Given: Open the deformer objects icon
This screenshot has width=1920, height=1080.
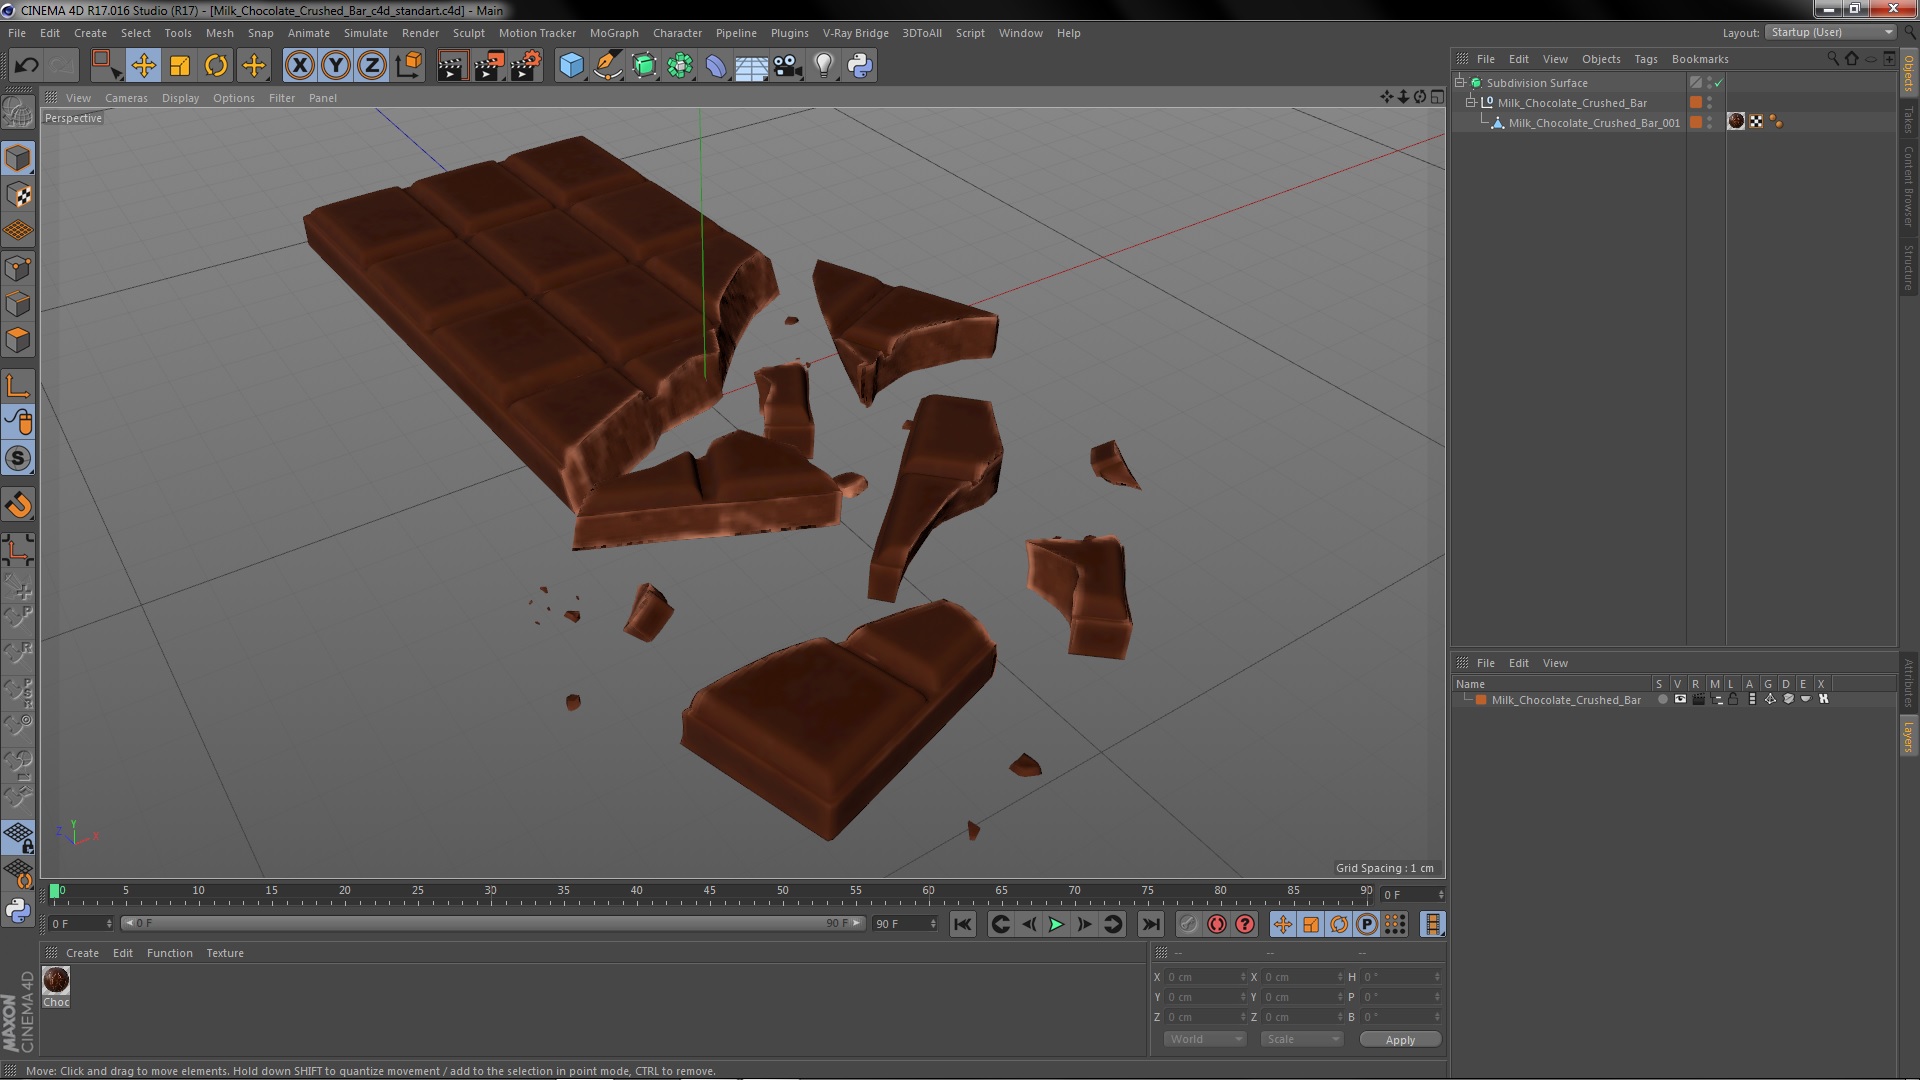Looking at the screenshot, I should pyautogui.click(x=716, y=66).
